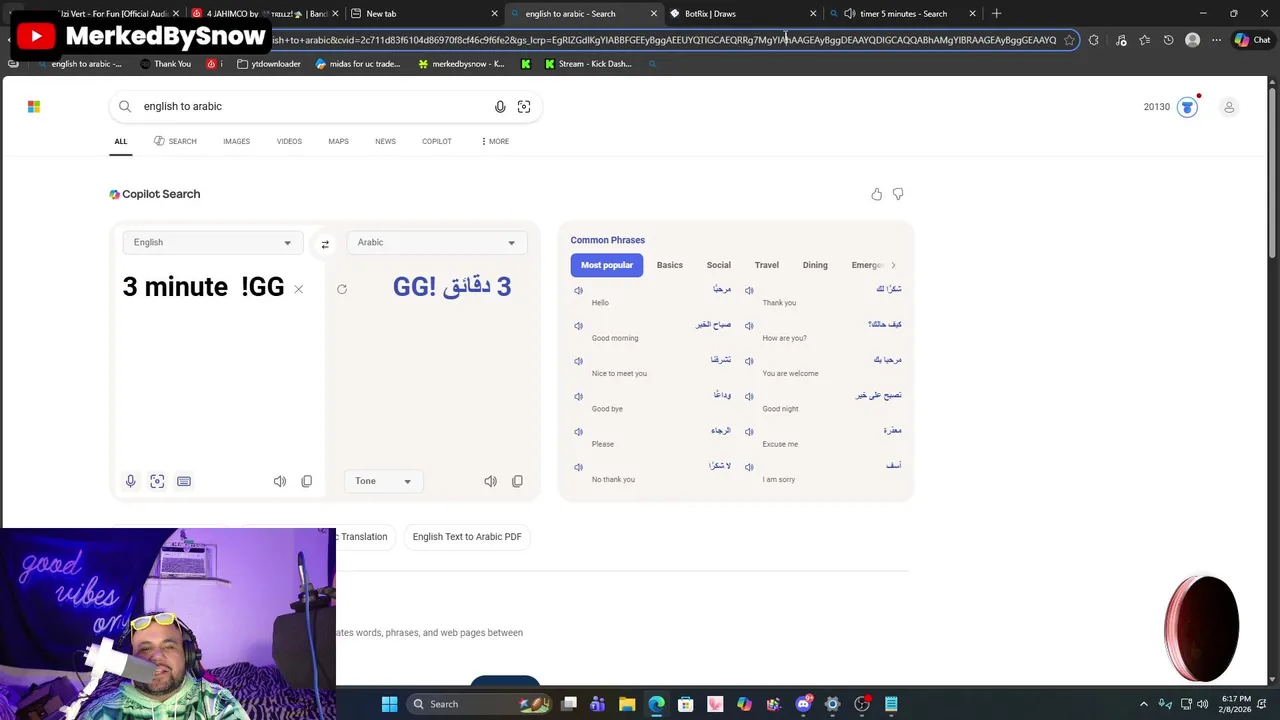Open the COPILOT search tab

tap(437, 141)
